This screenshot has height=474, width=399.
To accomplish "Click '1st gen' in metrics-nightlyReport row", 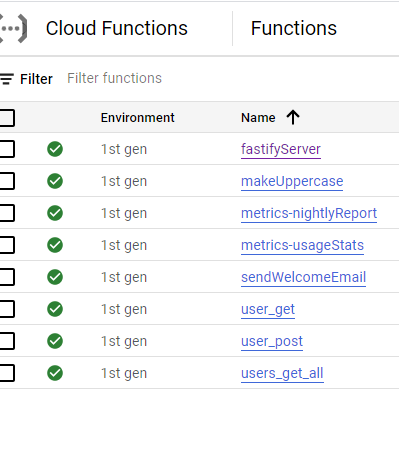I will pyautogui.click(x=124, y=213).
